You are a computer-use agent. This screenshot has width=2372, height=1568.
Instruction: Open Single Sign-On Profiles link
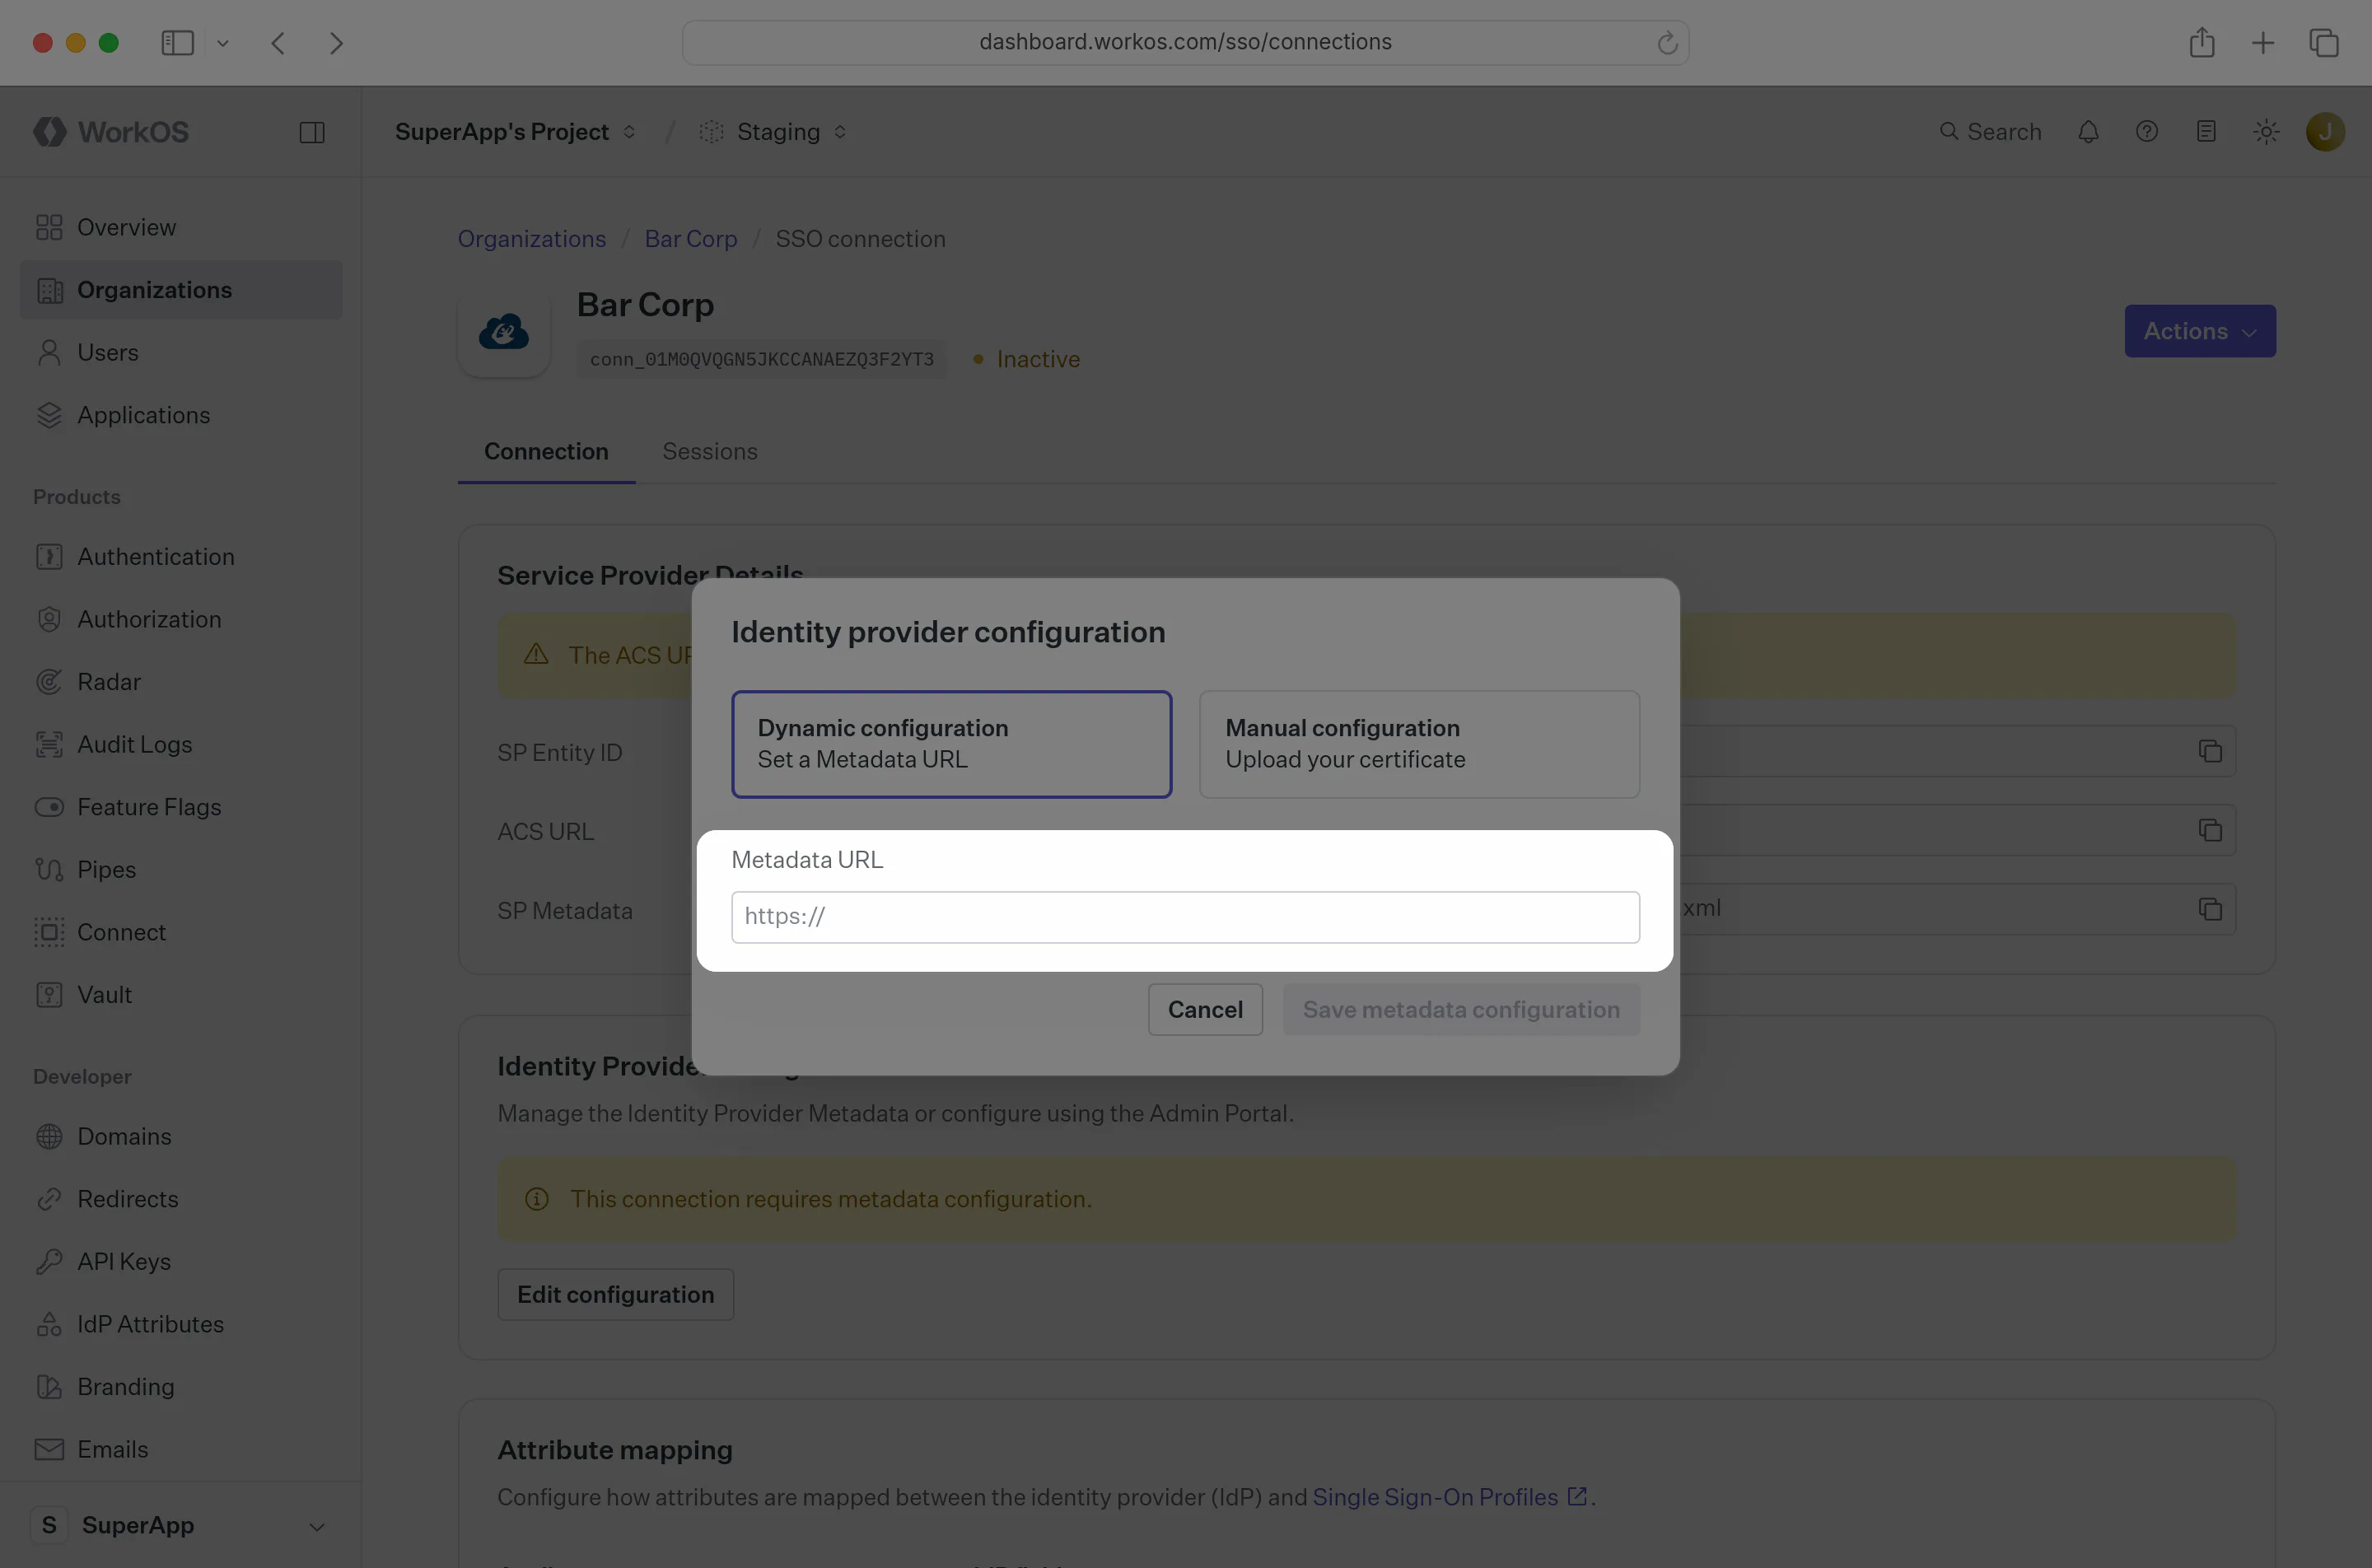click(x=1449, y=1497)
